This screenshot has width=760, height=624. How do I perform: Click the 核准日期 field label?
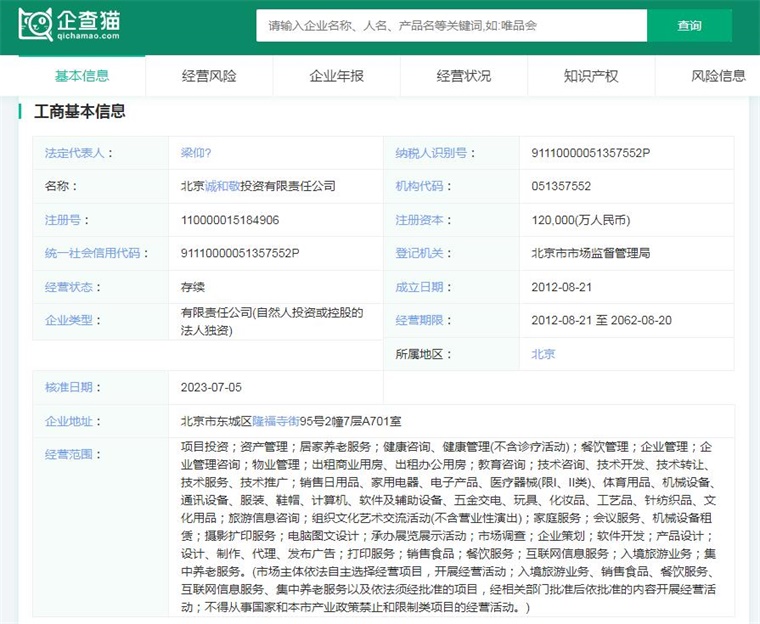point(73,387)
